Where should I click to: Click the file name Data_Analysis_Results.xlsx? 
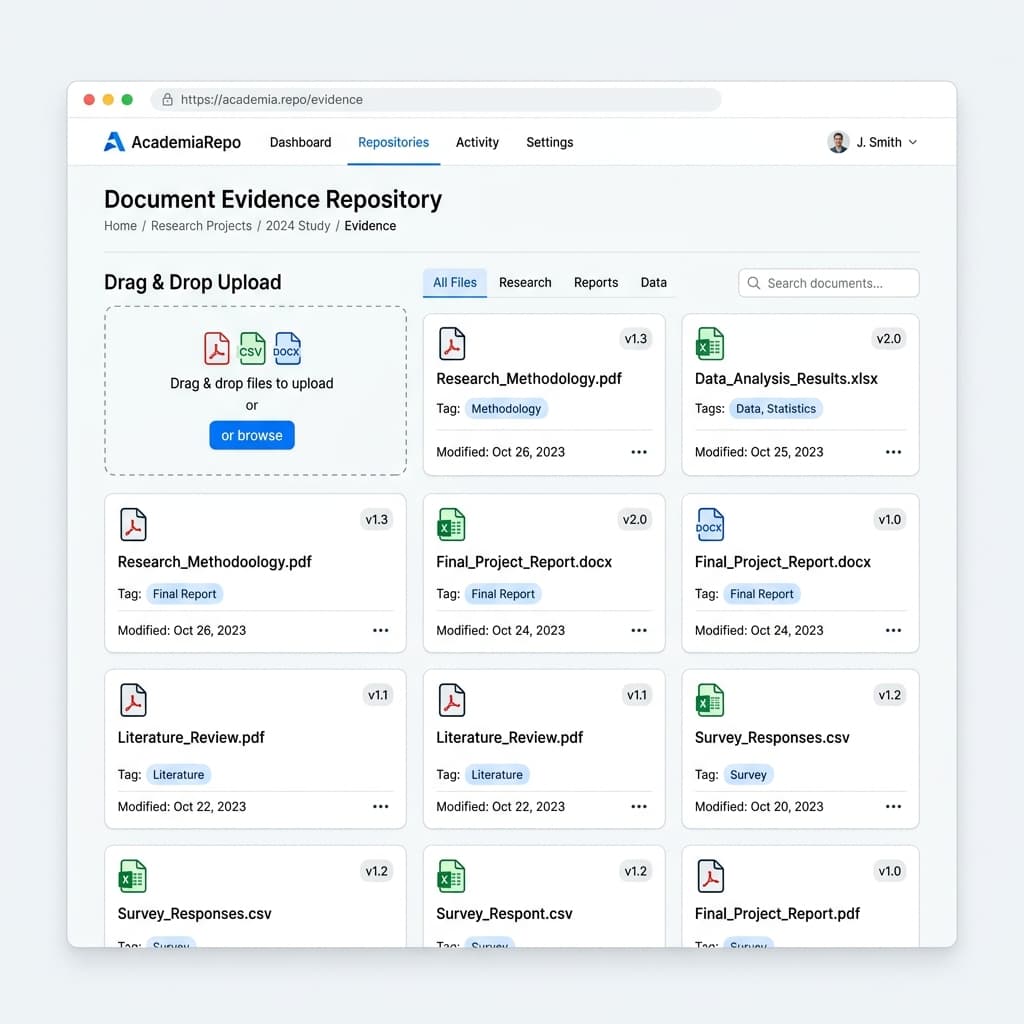coord(786,379)
